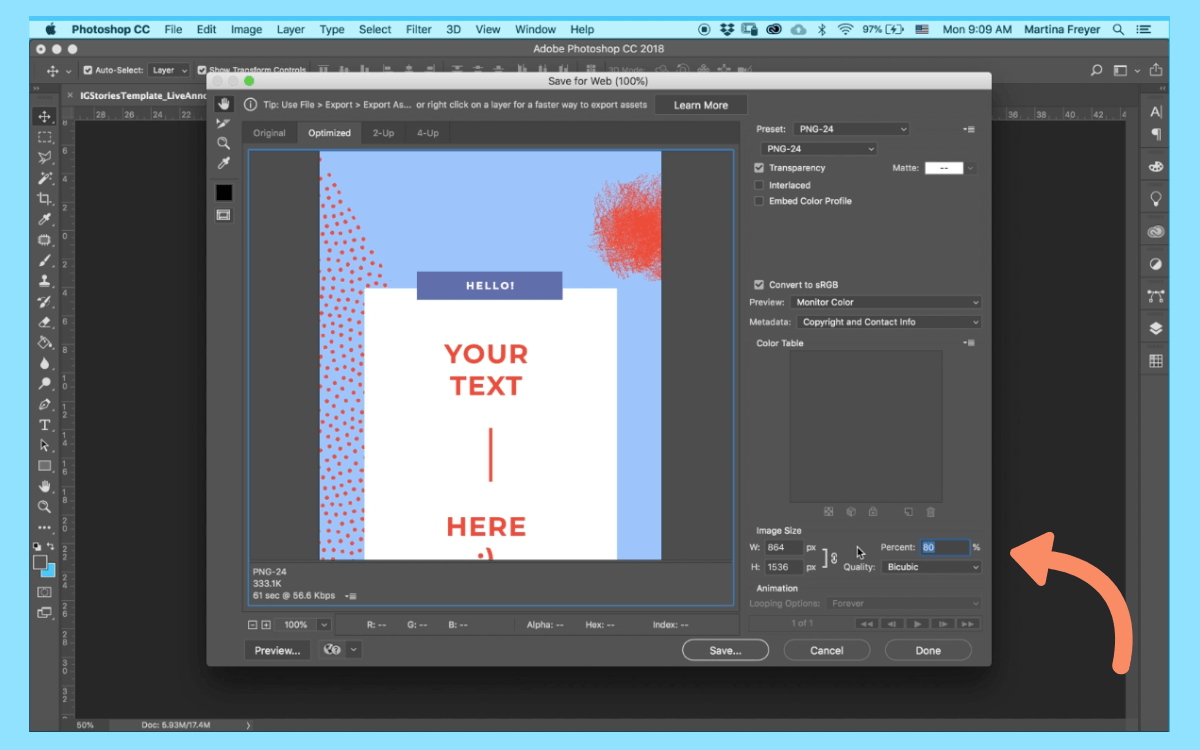Screen dimensions: 1200x750
Task: Click the Learn More button
Action: coord(700,104)
